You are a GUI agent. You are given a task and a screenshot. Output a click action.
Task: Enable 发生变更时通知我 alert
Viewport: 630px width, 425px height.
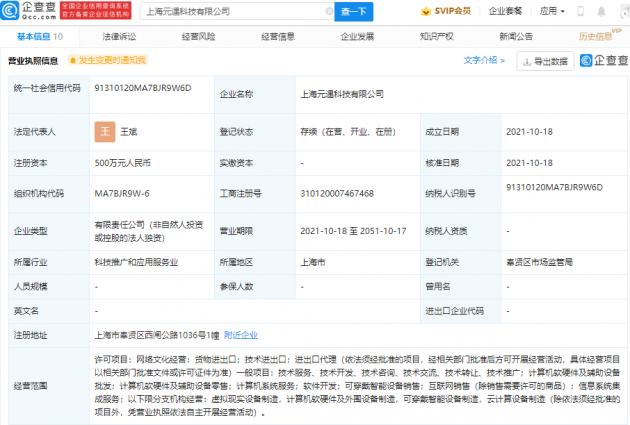tap(108, 60)
